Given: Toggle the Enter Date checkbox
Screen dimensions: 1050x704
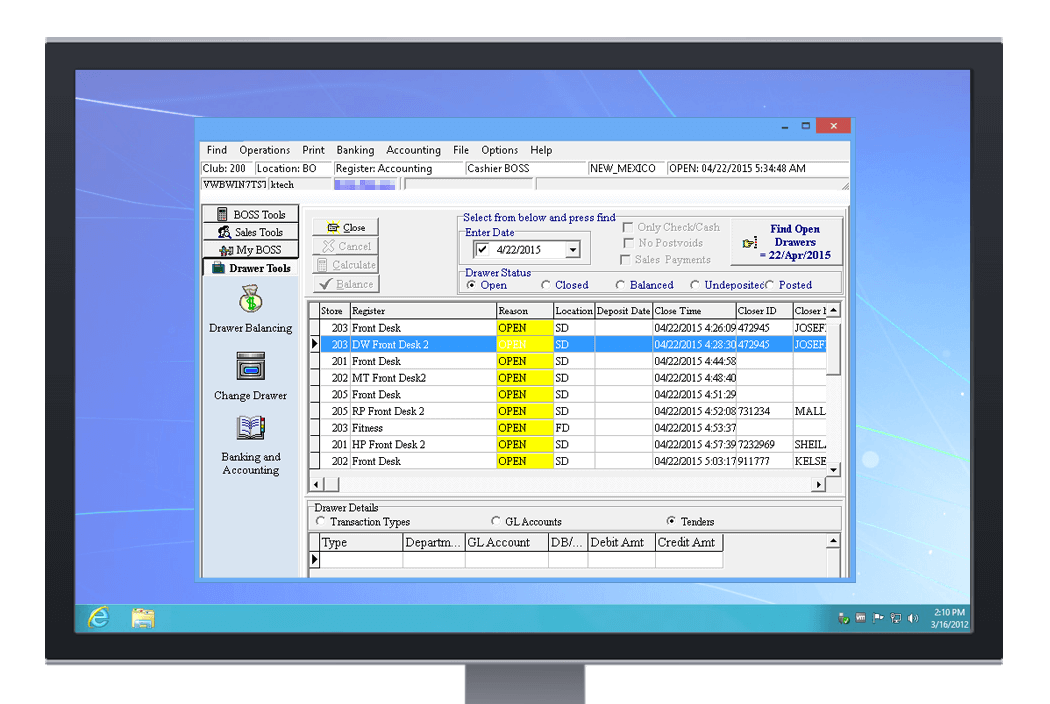Looking at the screenshot, I should (482, 250).
